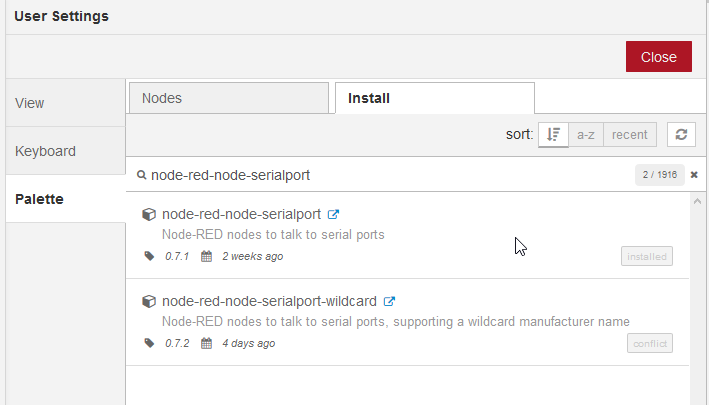Image resolution: width=709 pixels, height=405 pixels.
Task: Toggle a-z sort option
Action: [586, 134]
